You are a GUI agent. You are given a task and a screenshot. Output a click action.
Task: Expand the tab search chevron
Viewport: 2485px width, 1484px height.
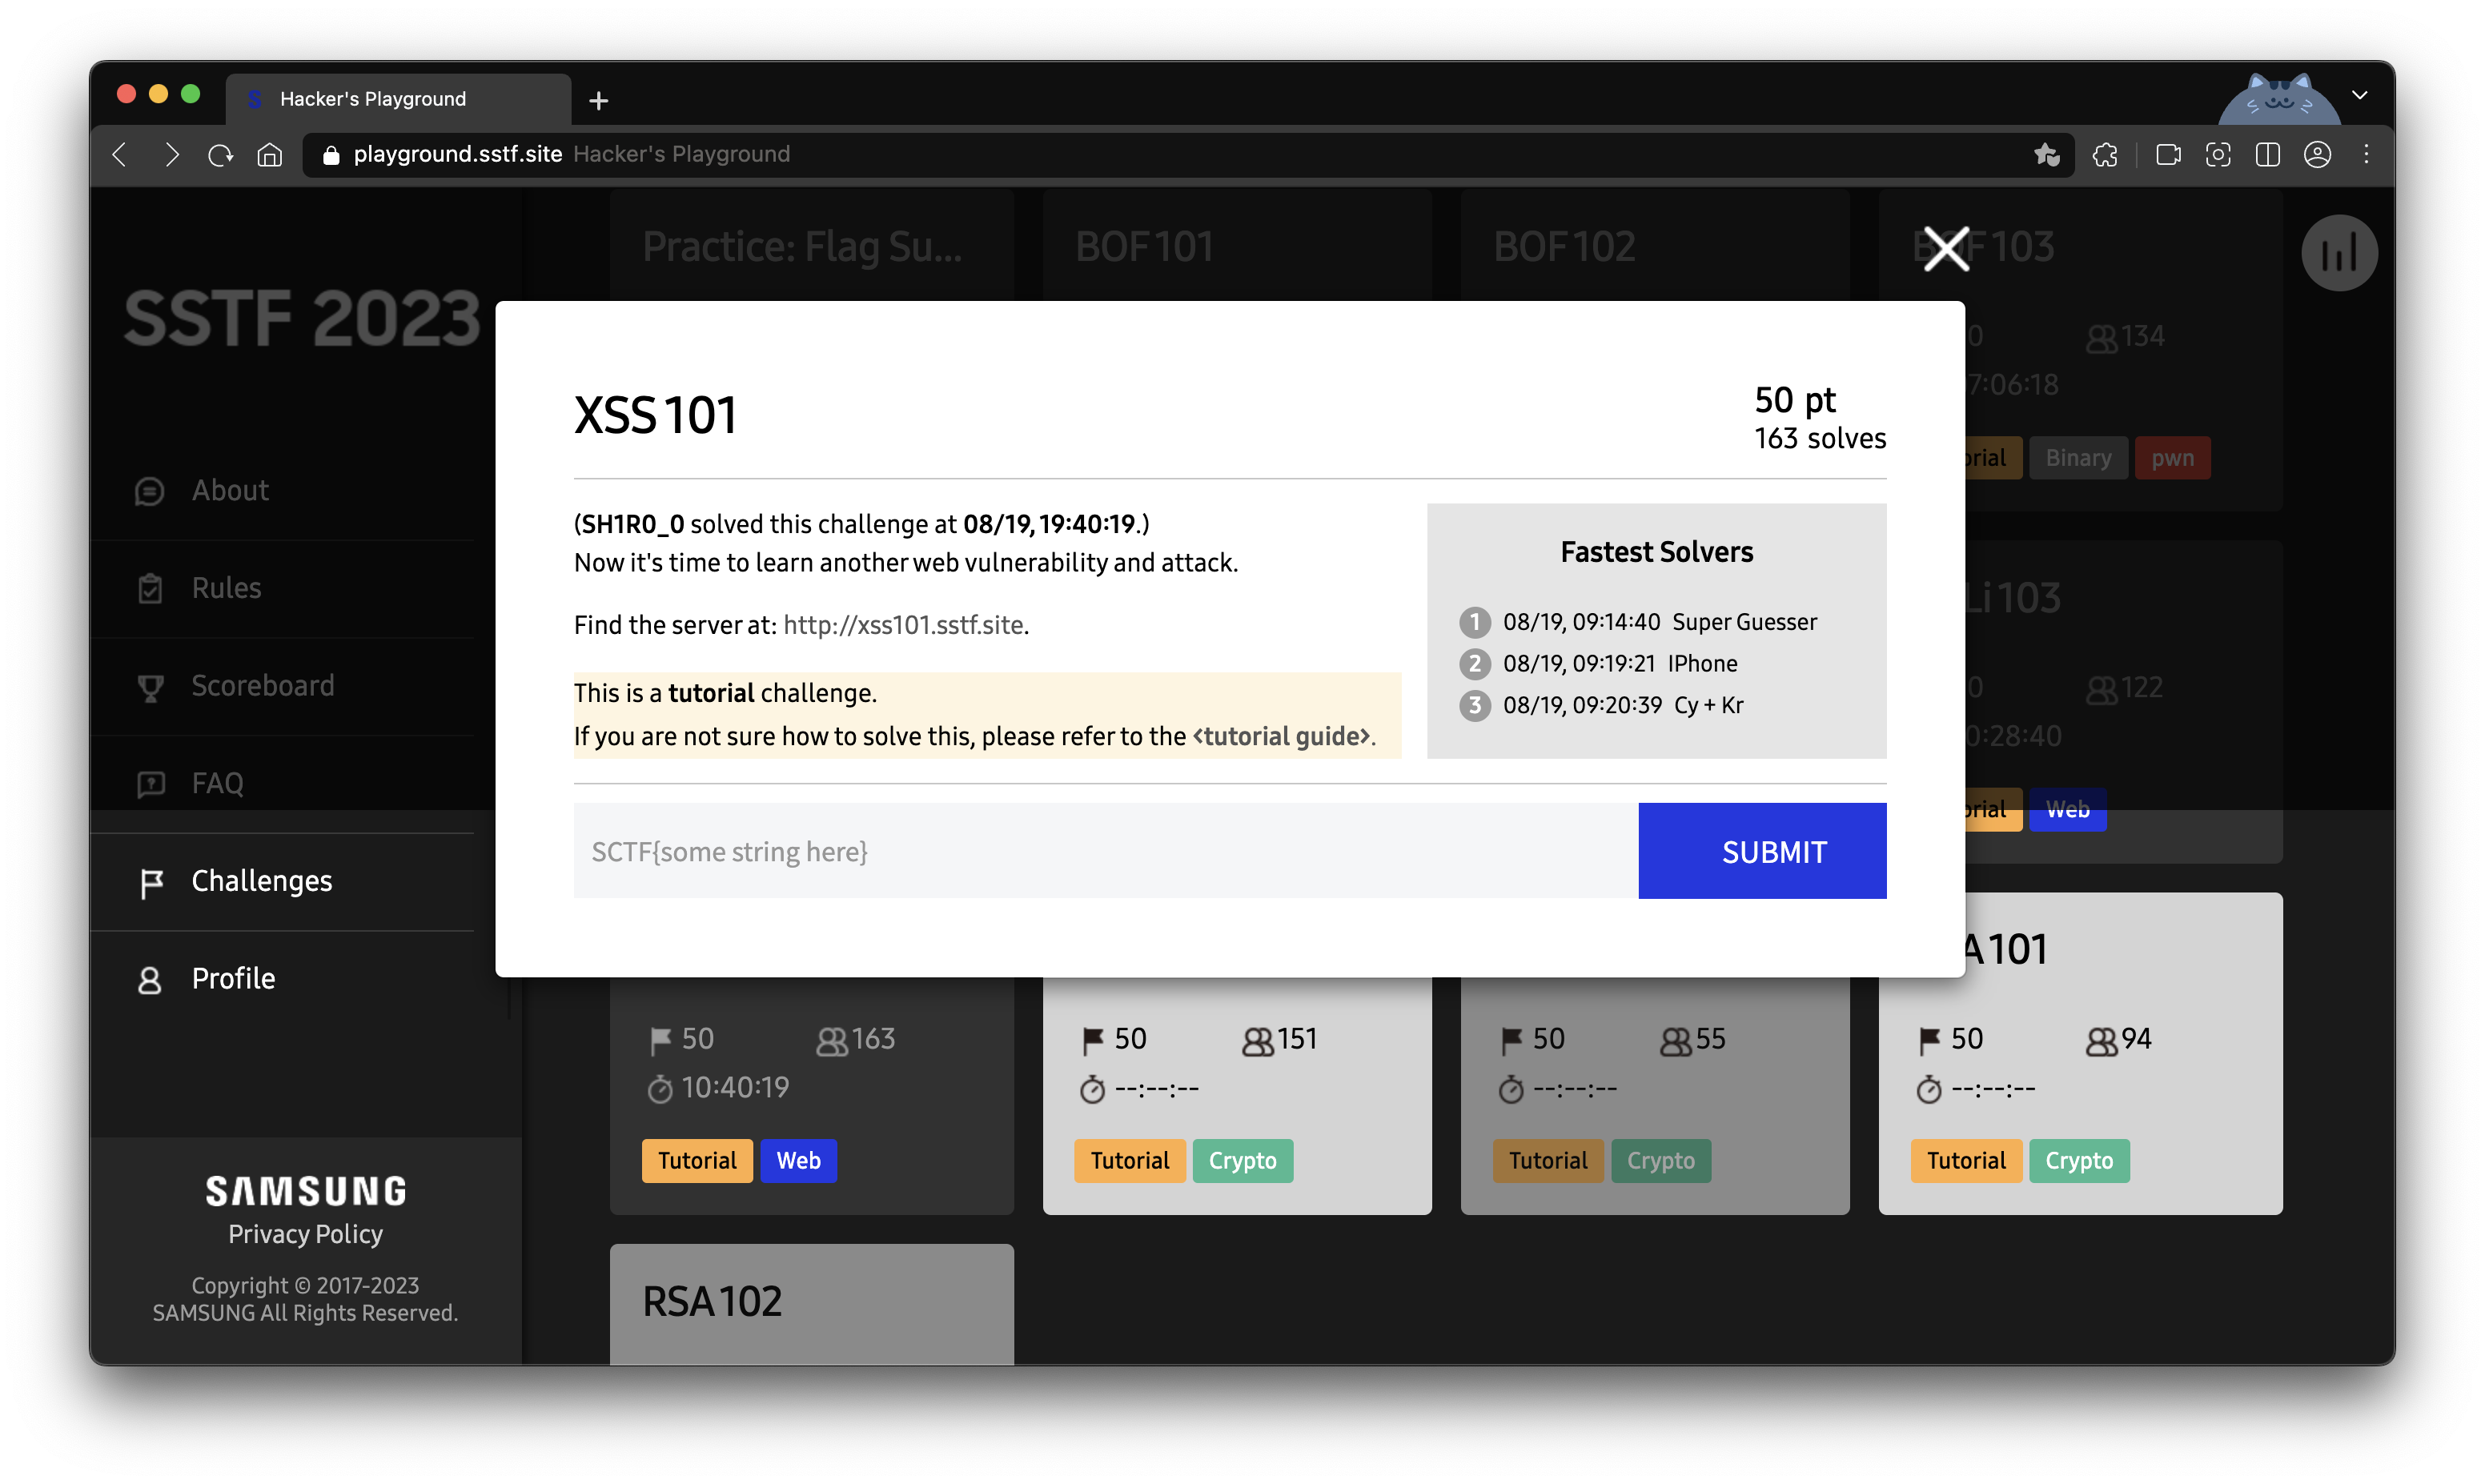(x=2359, y=96)
